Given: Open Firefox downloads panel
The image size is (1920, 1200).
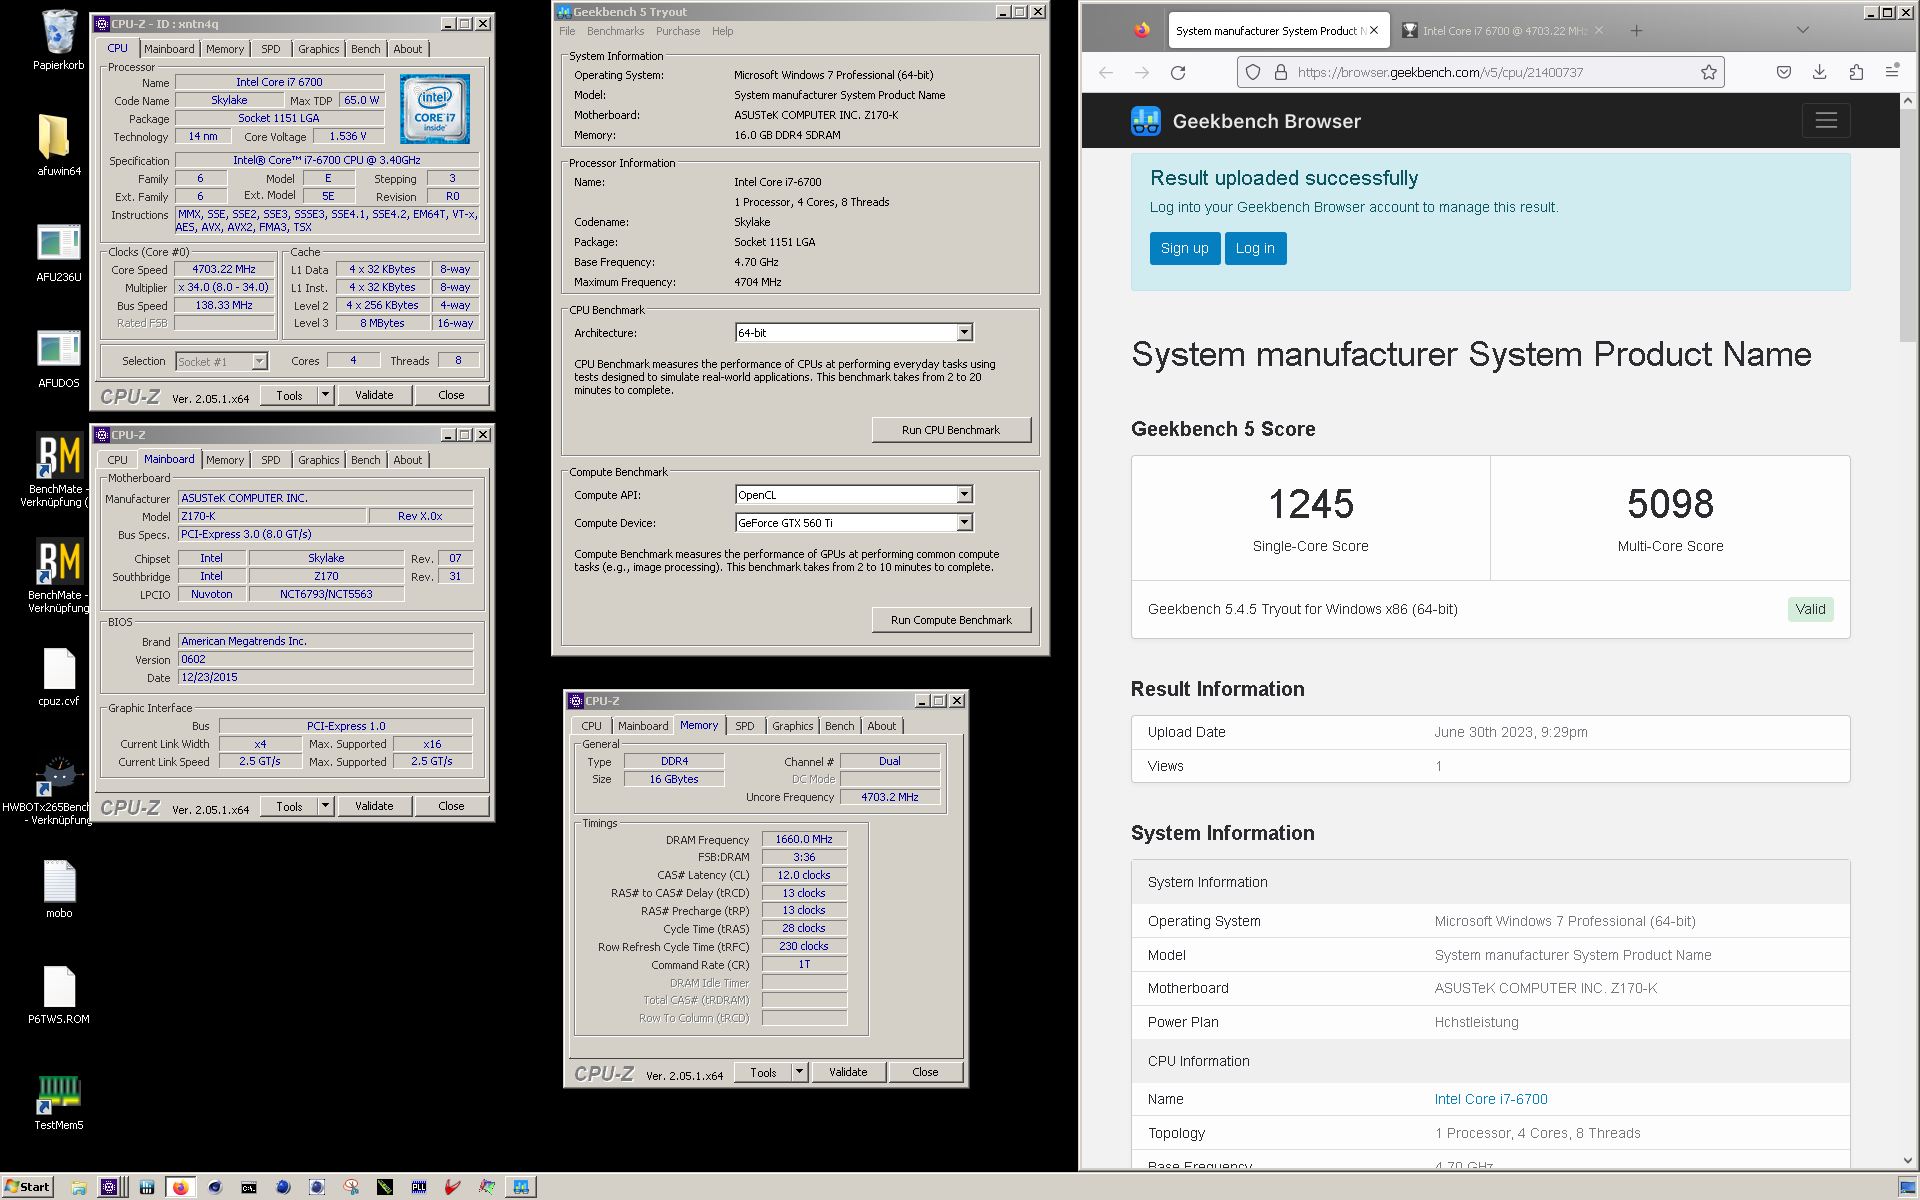Looking at the screenshot, I should pyautogui.click(x=1820, y=72).
